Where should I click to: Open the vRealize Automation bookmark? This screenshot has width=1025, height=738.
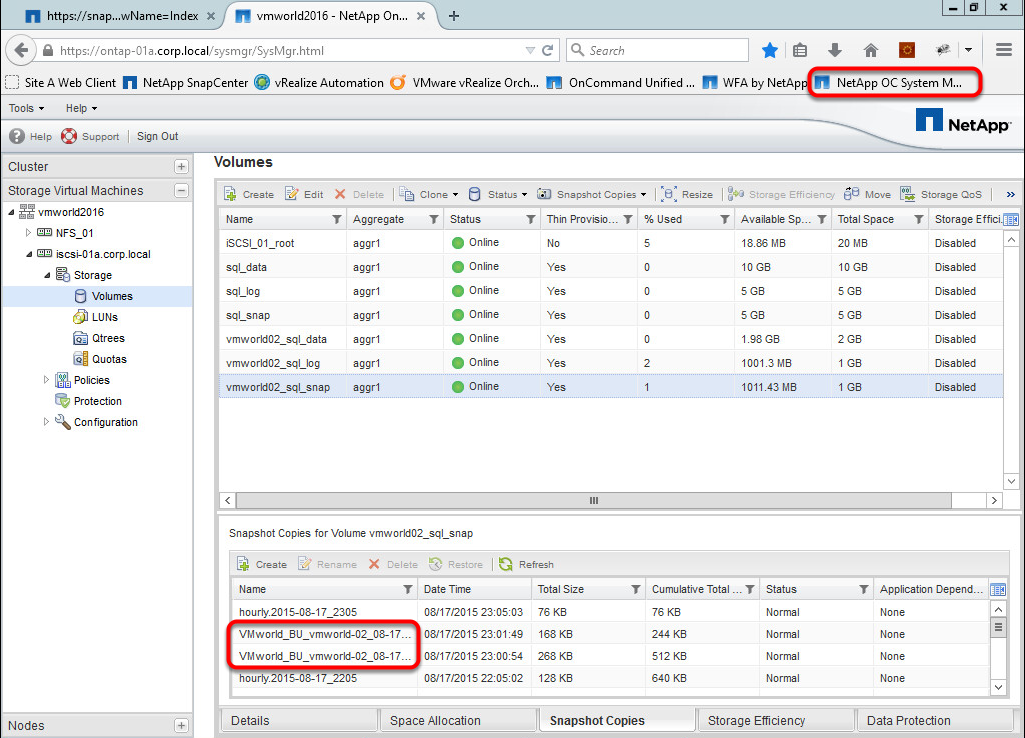(319, 83)
